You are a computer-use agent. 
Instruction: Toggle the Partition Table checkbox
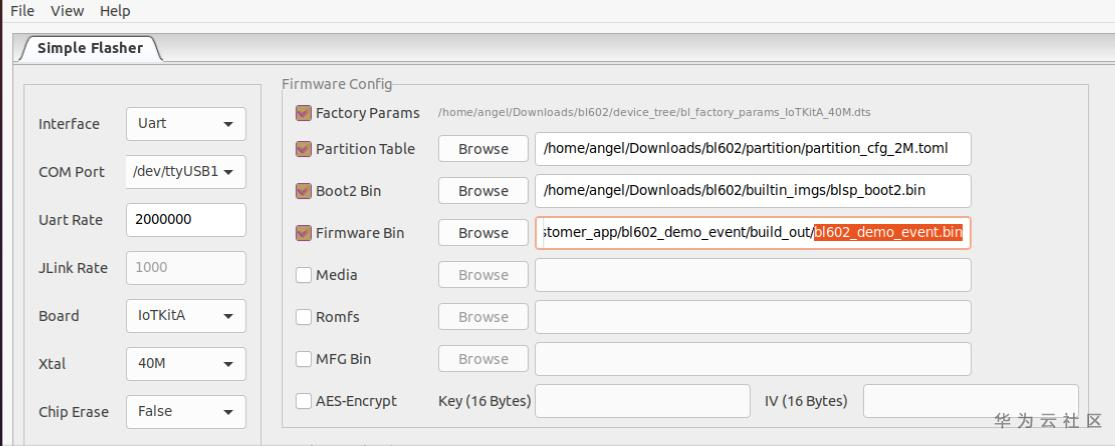click(304, 149)
